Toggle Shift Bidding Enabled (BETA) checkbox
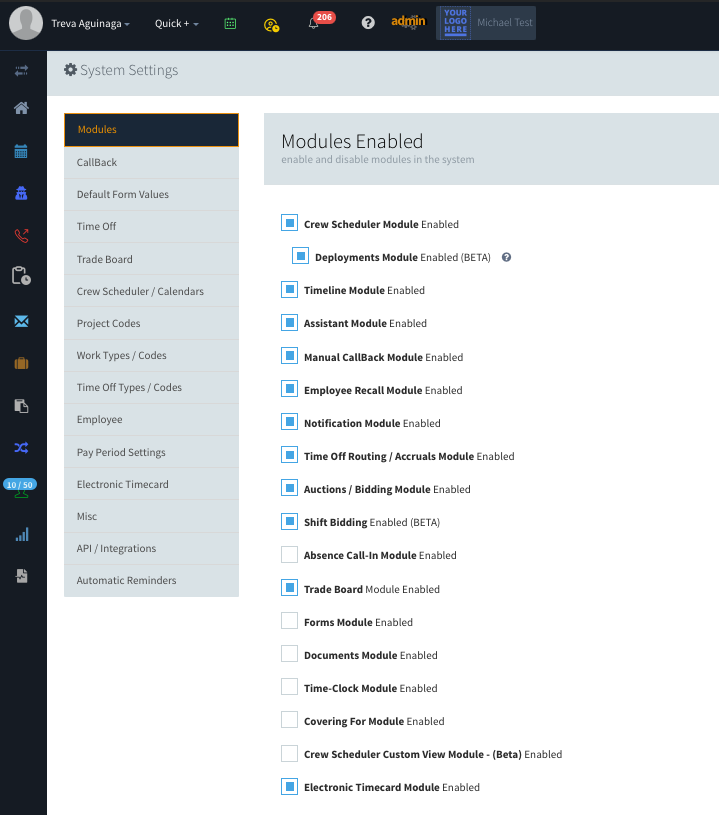The width and height of the screenshot is (719, 815). [290, 521]
